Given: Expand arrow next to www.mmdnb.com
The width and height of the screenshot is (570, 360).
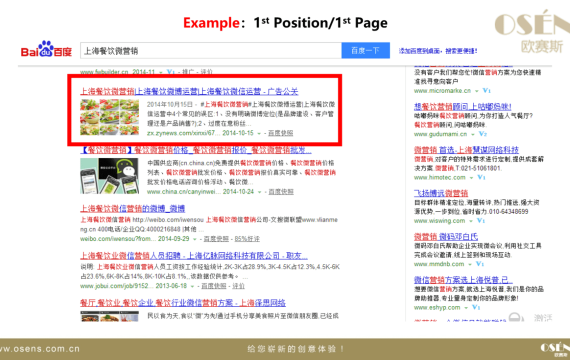Looking at the screenshot, I should point(470,264).
